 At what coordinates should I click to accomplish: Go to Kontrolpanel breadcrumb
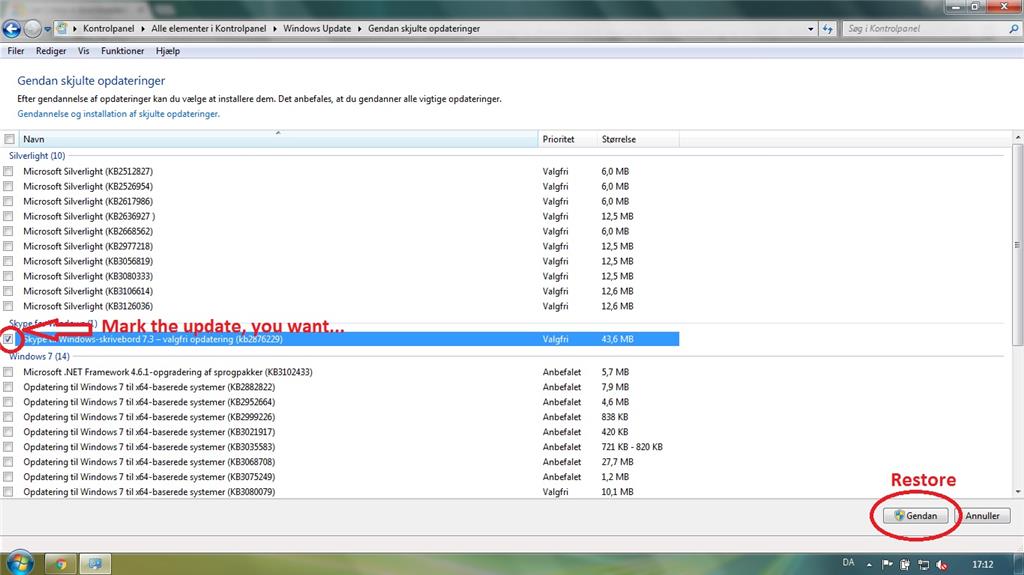click(108, 29)
